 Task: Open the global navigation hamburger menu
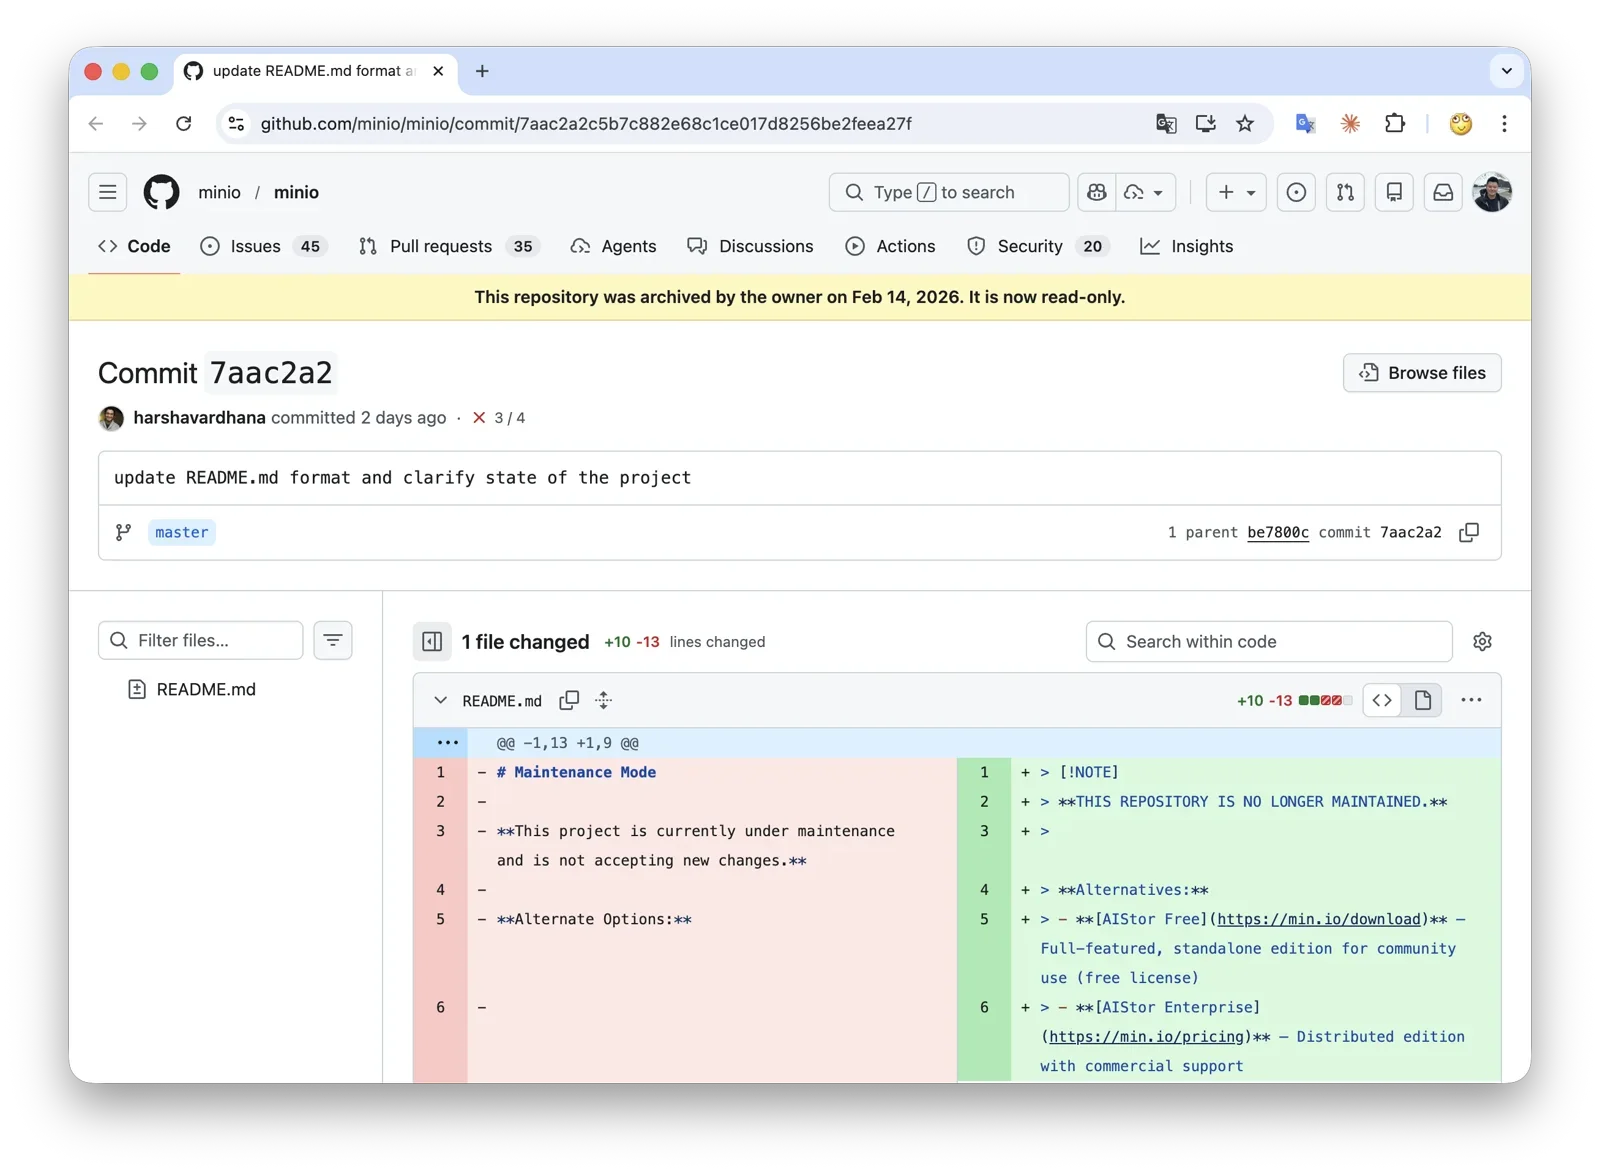click(108, 192)
